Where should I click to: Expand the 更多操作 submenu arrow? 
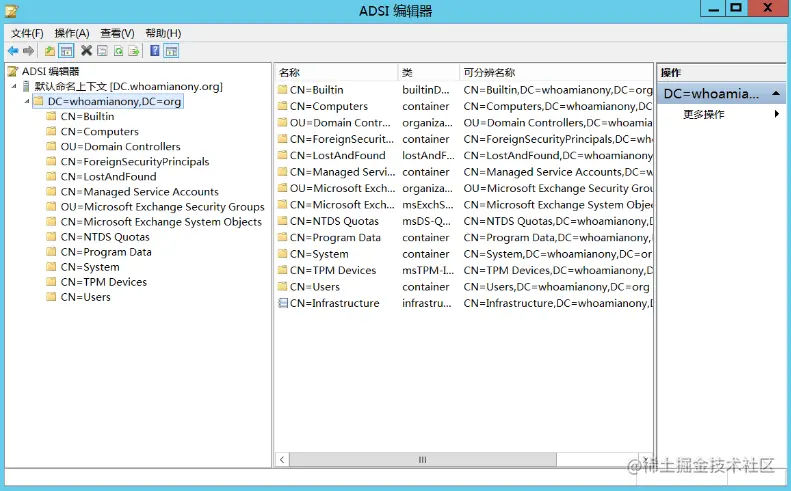tap(777, 114)
